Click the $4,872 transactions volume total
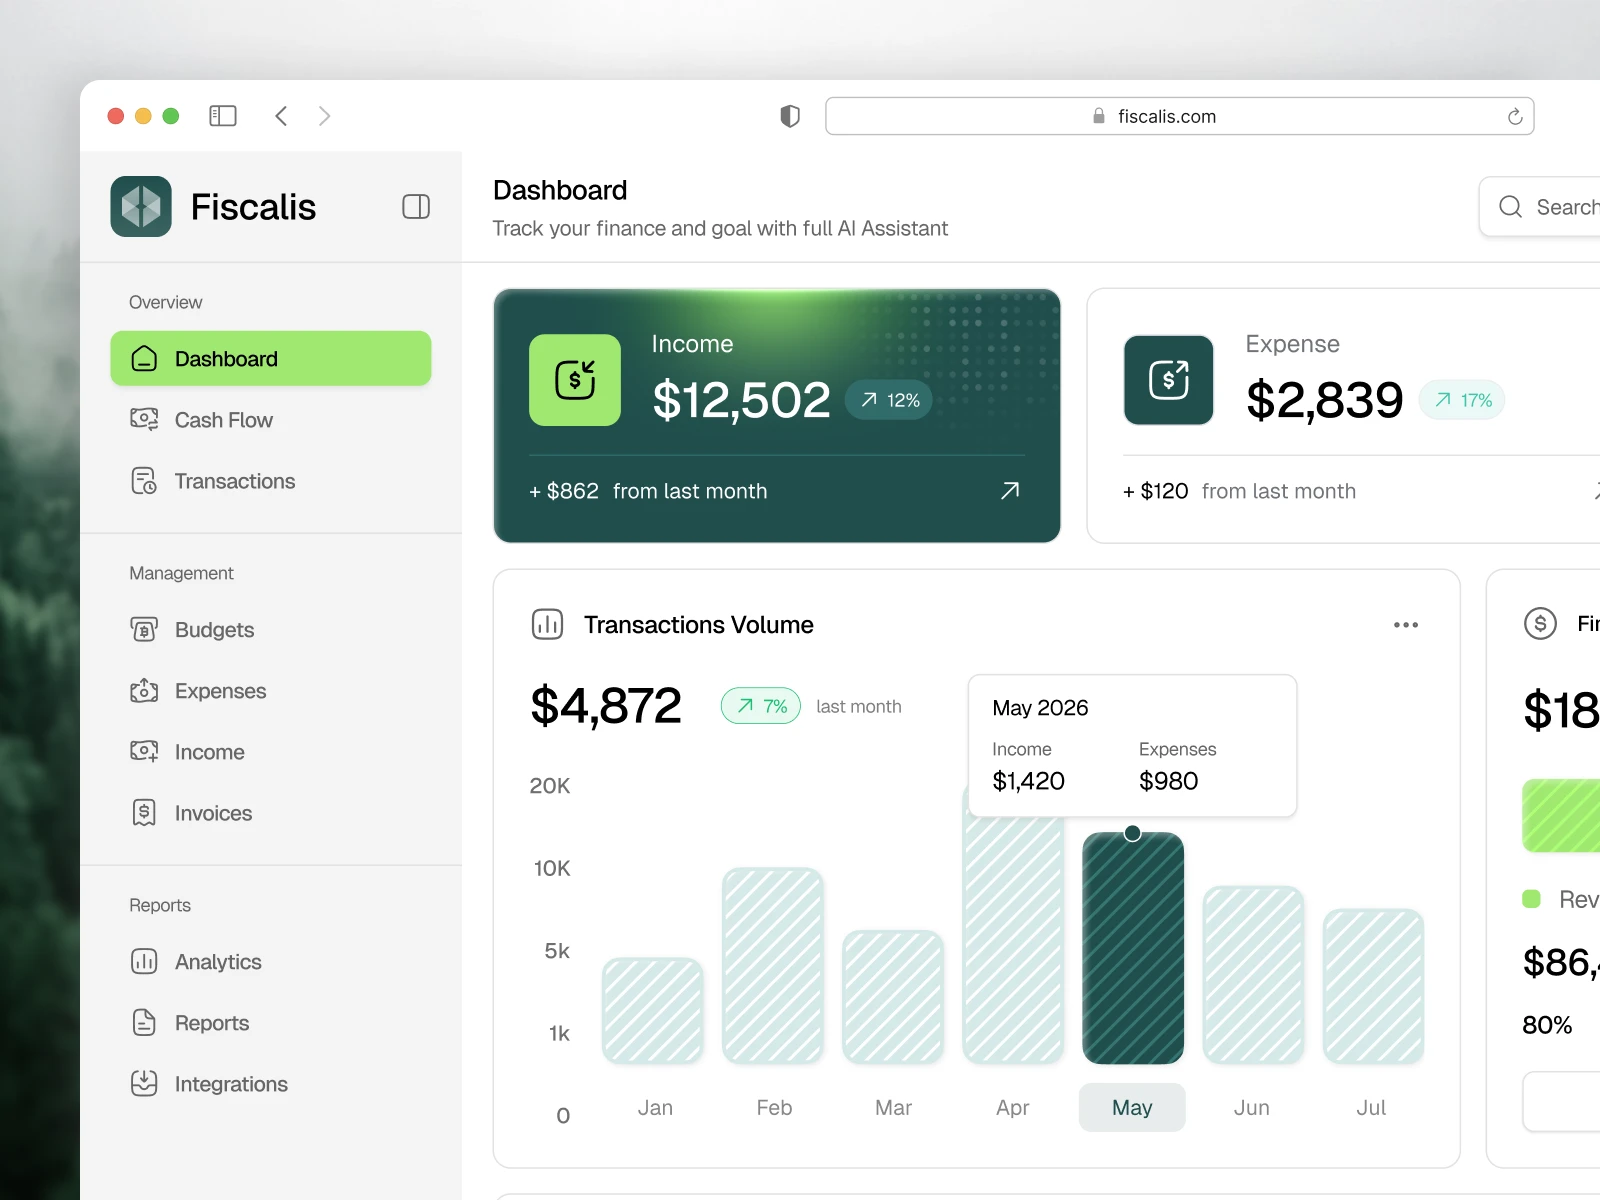1600x1200 pixels. pos(606,706)
